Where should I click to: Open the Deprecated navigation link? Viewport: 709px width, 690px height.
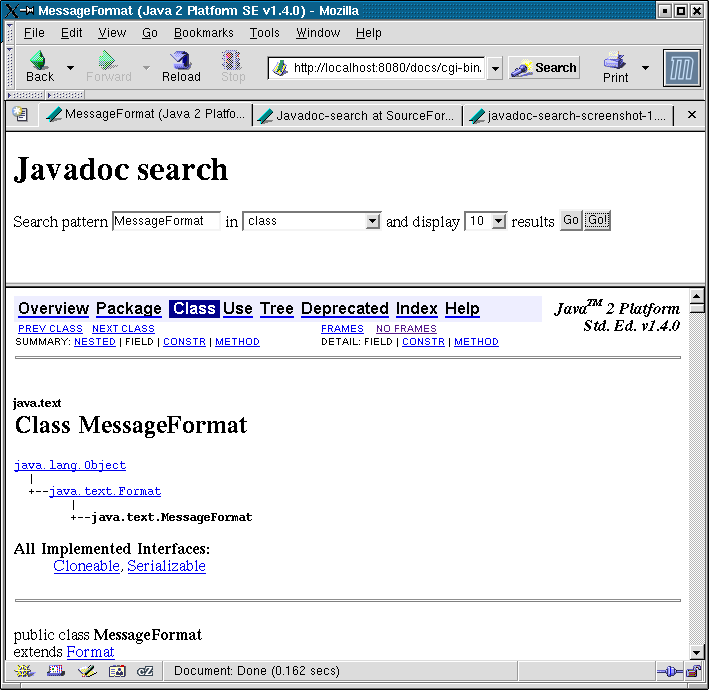pos(345,308)
